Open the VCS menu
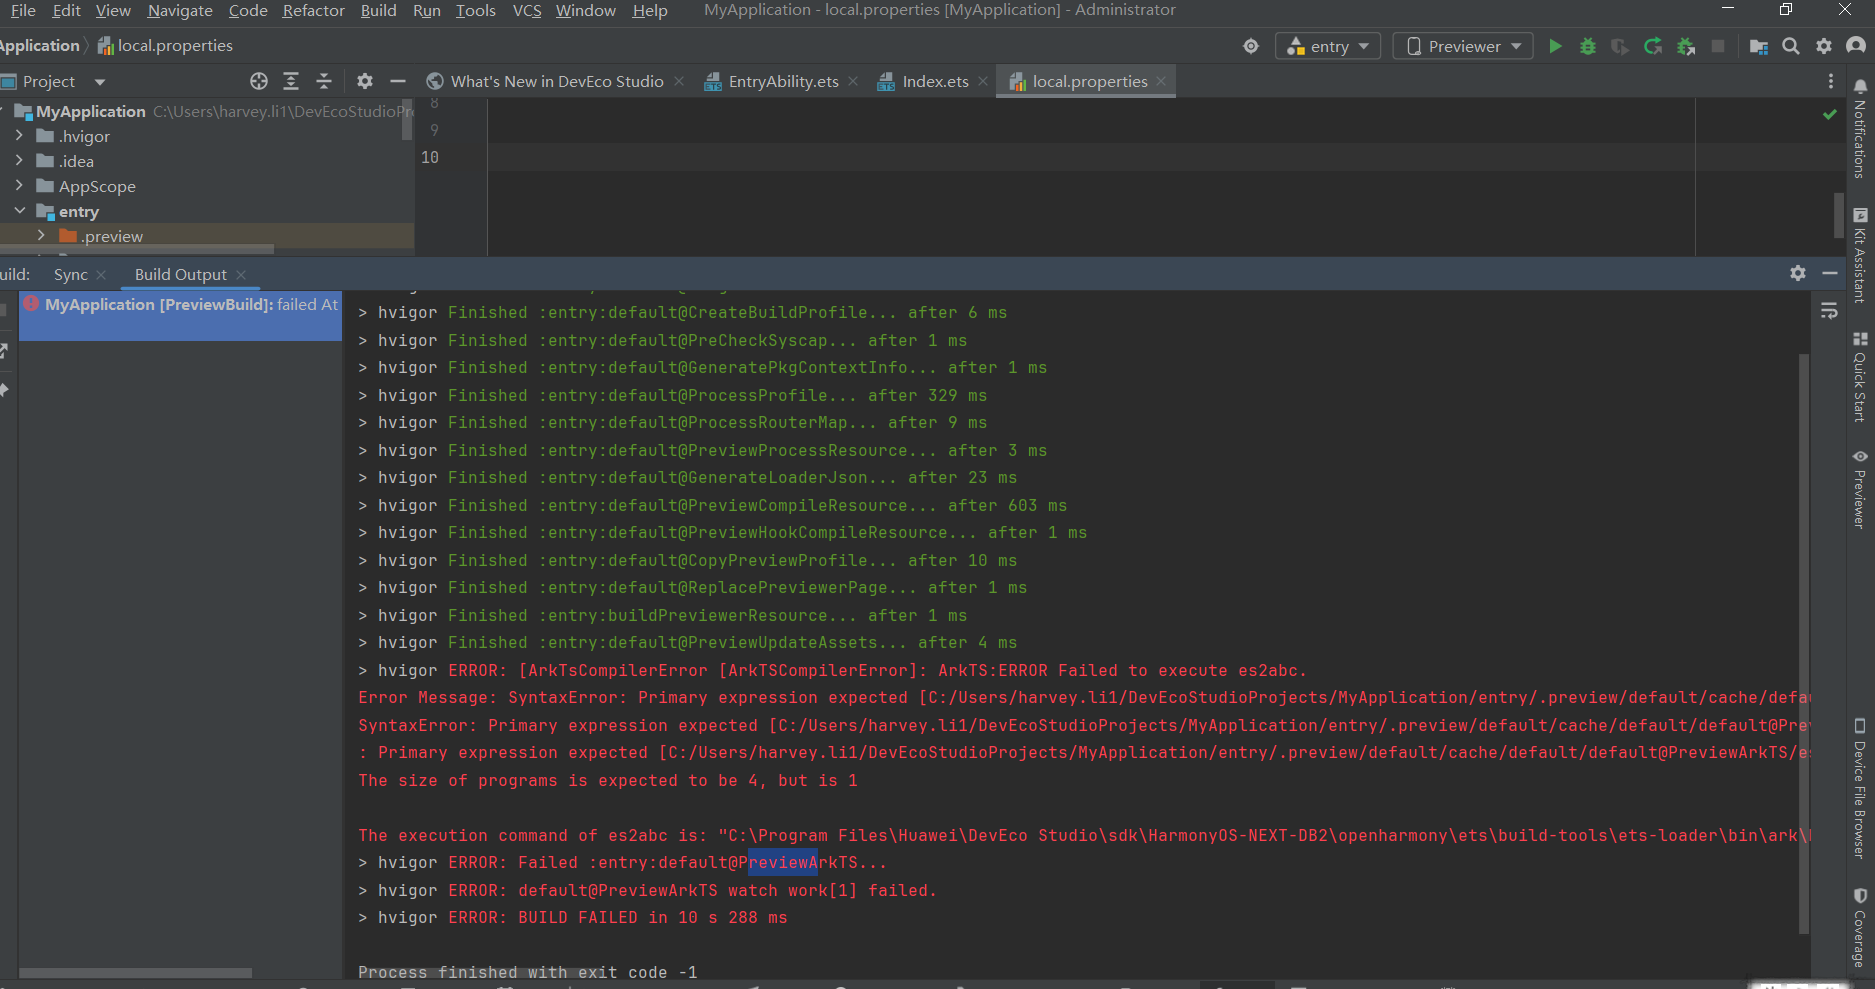 point(527,10)
